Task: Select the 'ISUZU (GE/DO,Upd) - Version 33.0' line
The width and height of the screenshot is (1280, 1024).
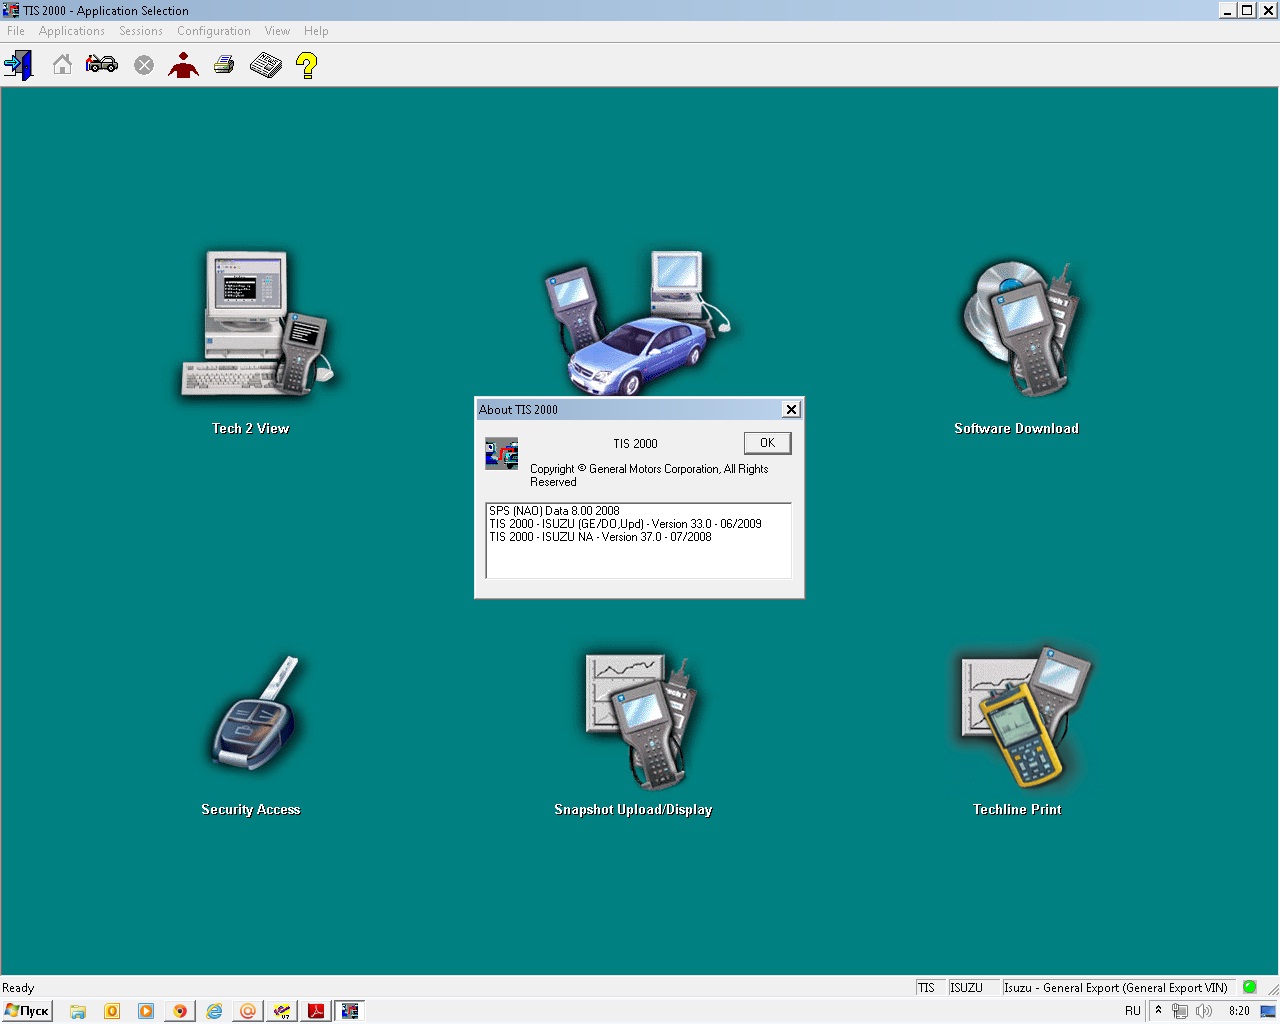Action: [x=625, y=524]
